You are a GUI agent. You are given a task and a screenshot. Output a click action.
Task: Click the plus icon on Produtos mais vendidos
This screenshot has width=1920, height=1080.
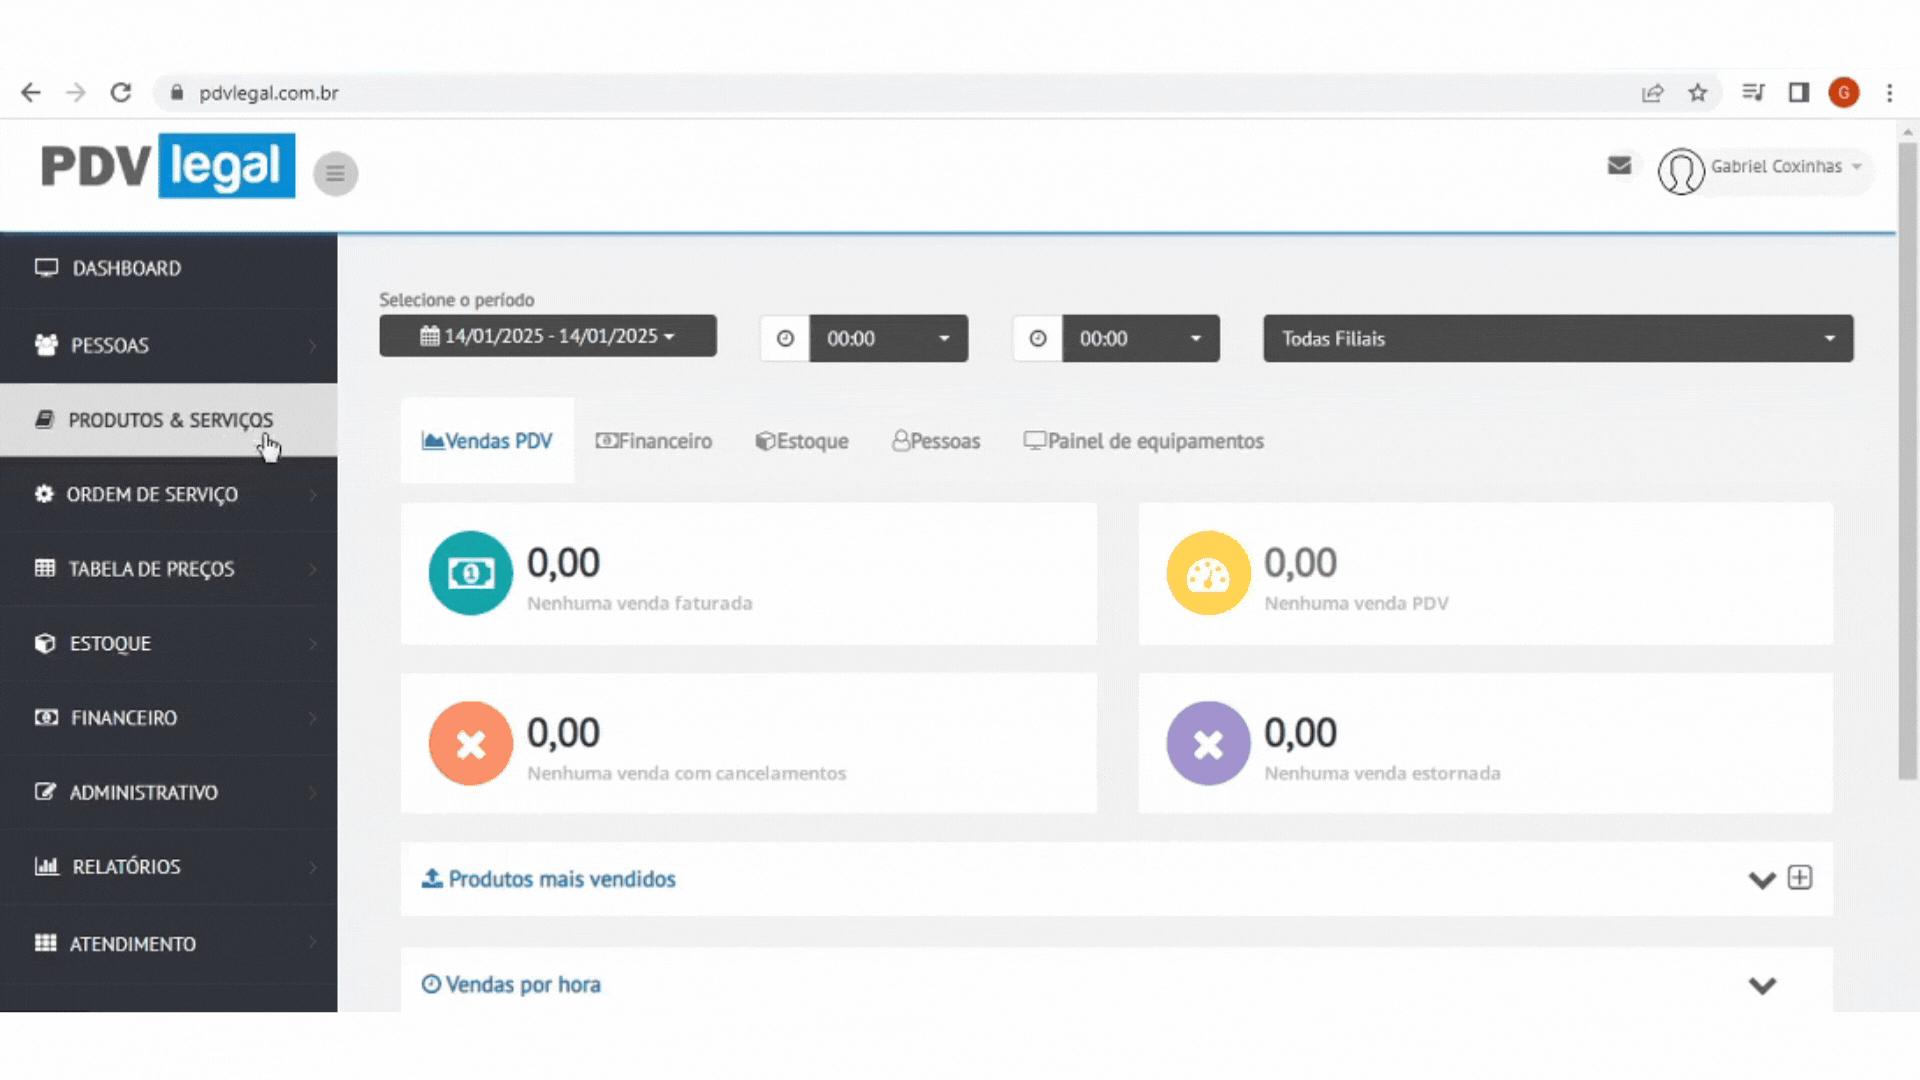(1799, 878)
